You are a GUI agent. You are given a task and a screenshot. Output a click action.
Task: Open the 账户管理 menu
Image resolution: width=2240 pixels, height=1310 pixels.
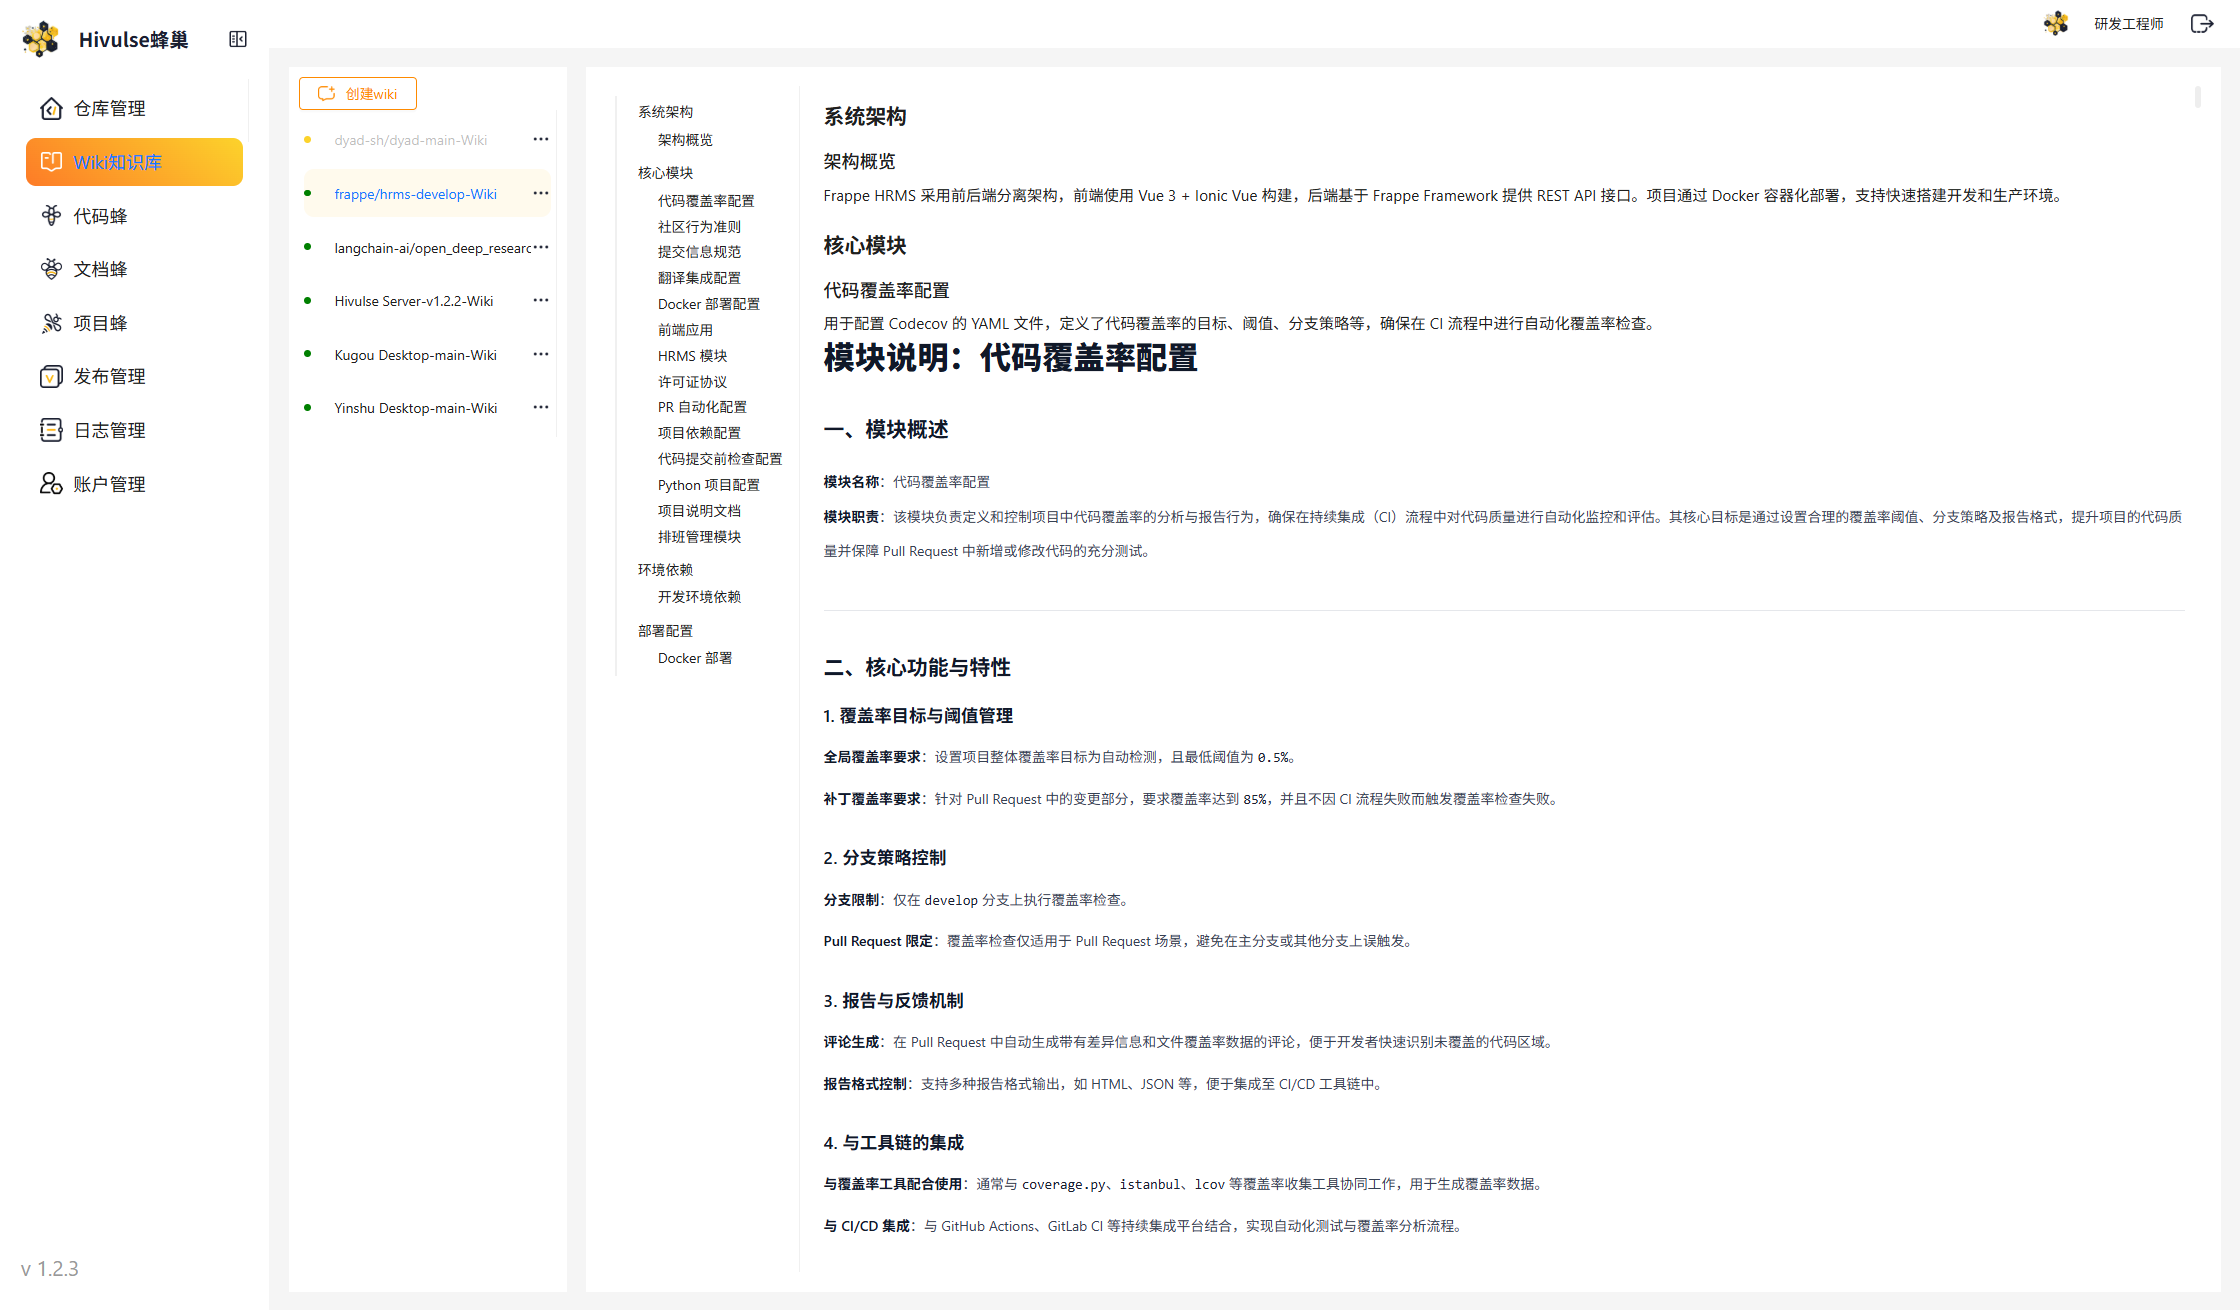pyautogui.click(x=134, y=484)
